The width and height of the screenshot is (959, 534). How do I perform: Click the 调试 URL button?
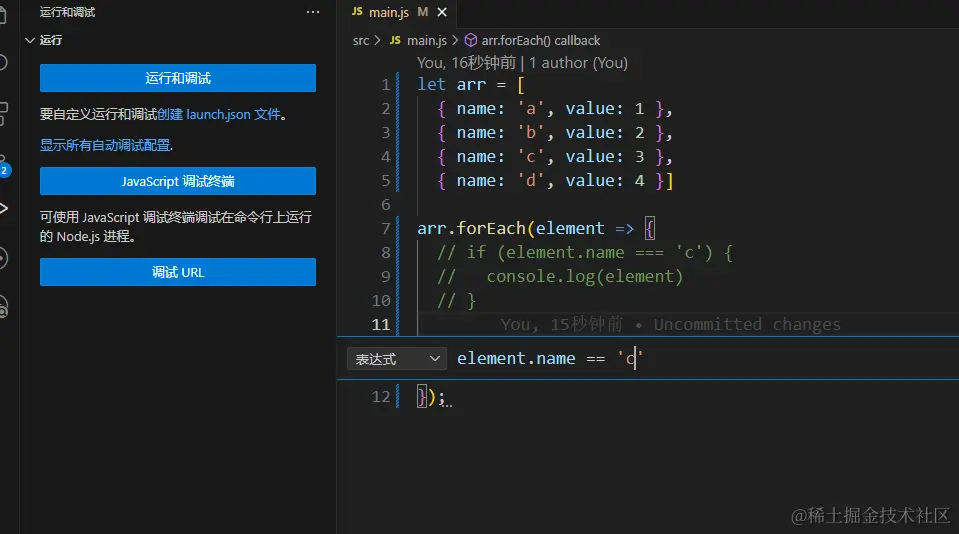pos(178,272)
